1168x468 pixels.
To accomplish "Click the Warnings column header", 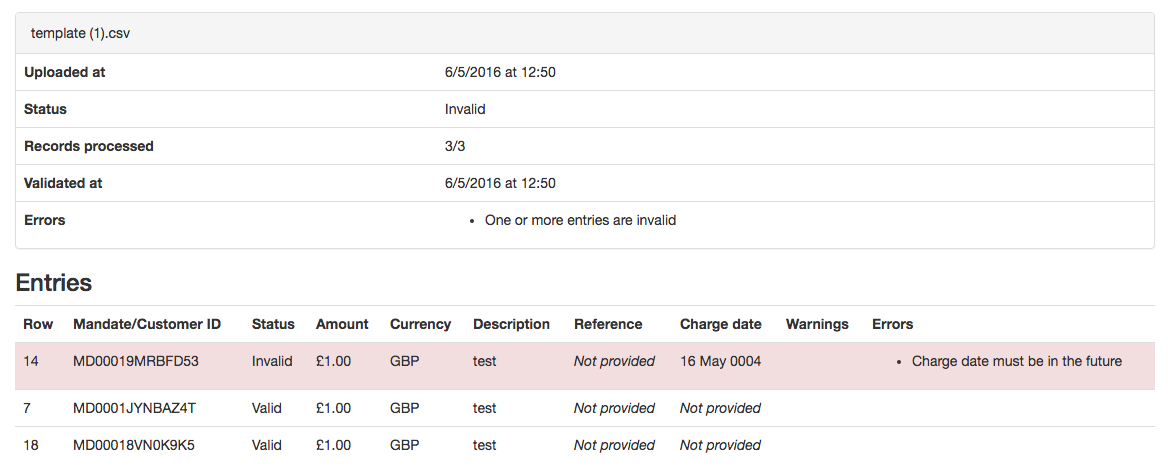I will click(817, 324).
